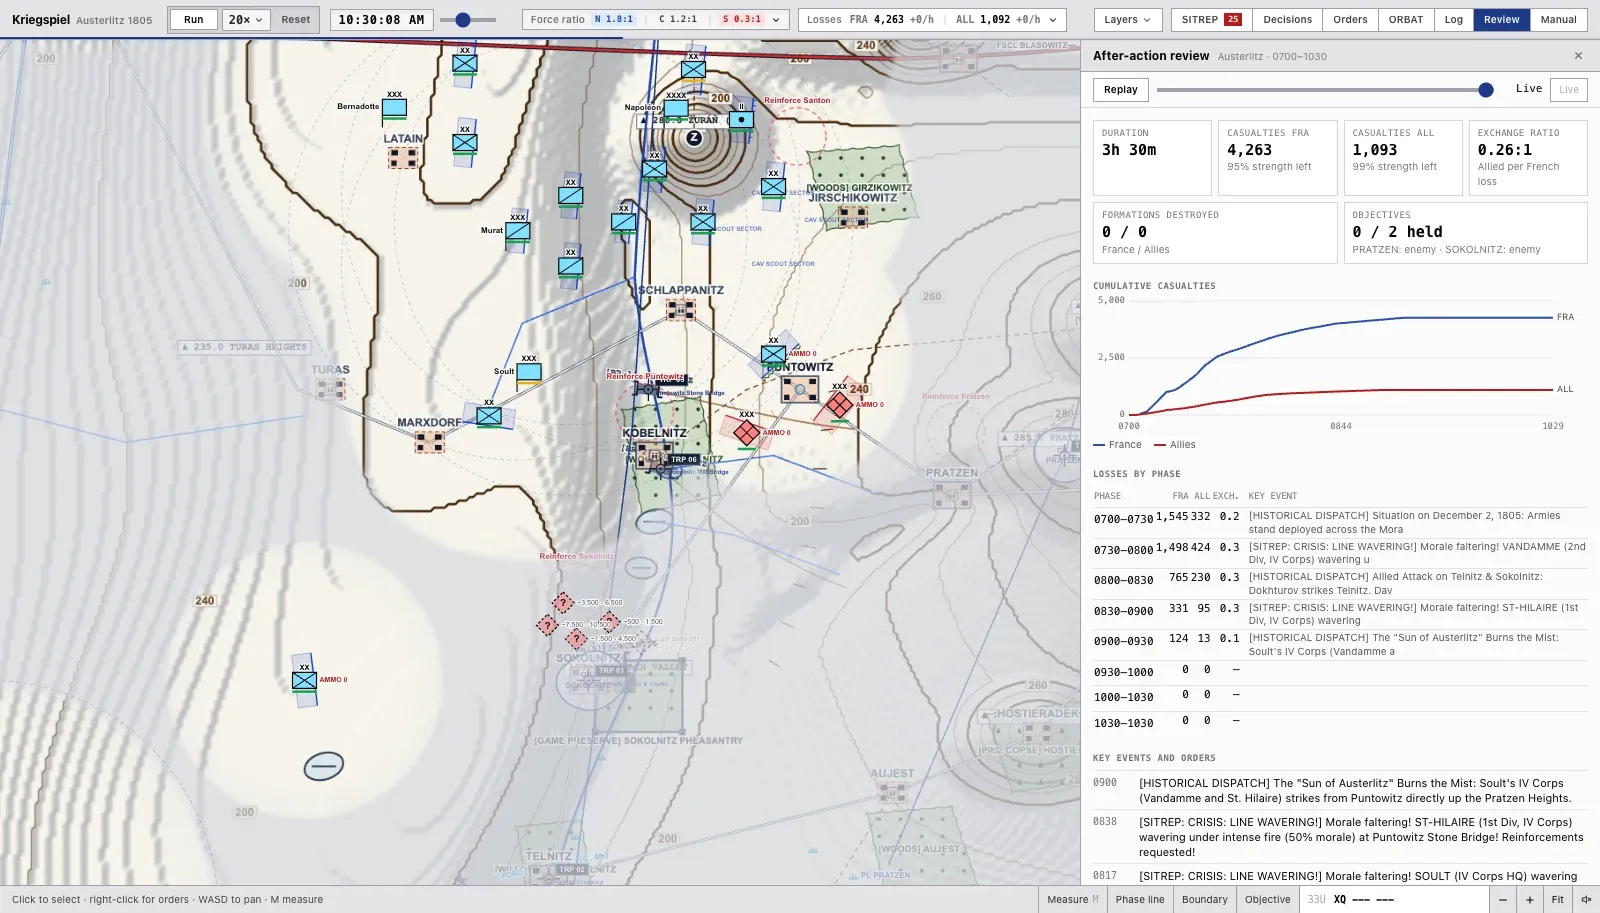Select the Soult corps unit icon
This screenshot has width=1600, height=913.
[x=529, y=372]
